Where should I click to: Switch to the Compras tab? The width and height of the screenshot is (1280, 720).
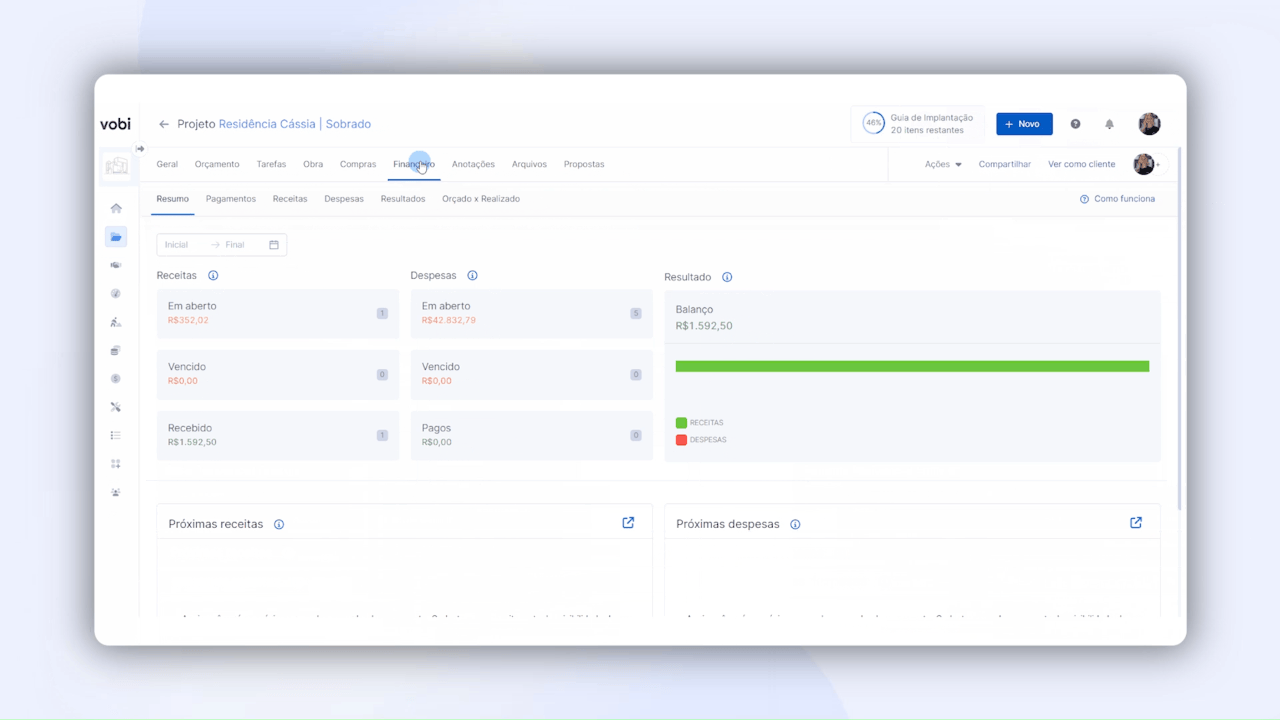click(358, 164)
